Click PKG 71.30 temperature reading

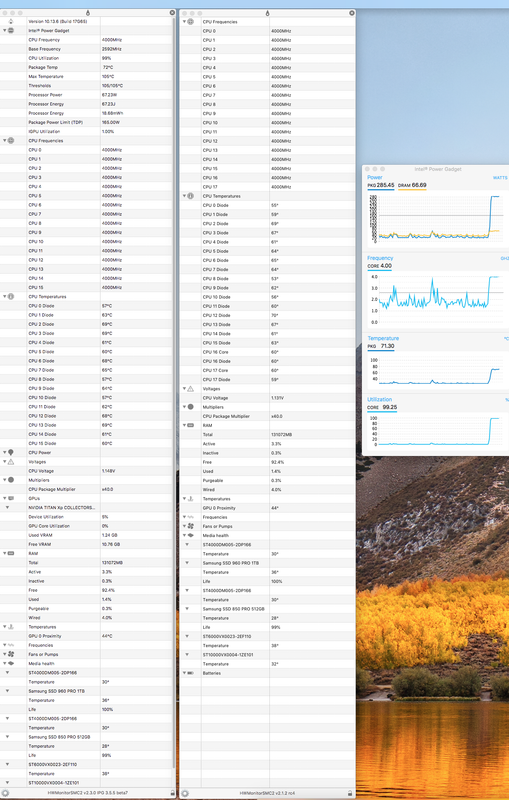[x=381, y=346]
